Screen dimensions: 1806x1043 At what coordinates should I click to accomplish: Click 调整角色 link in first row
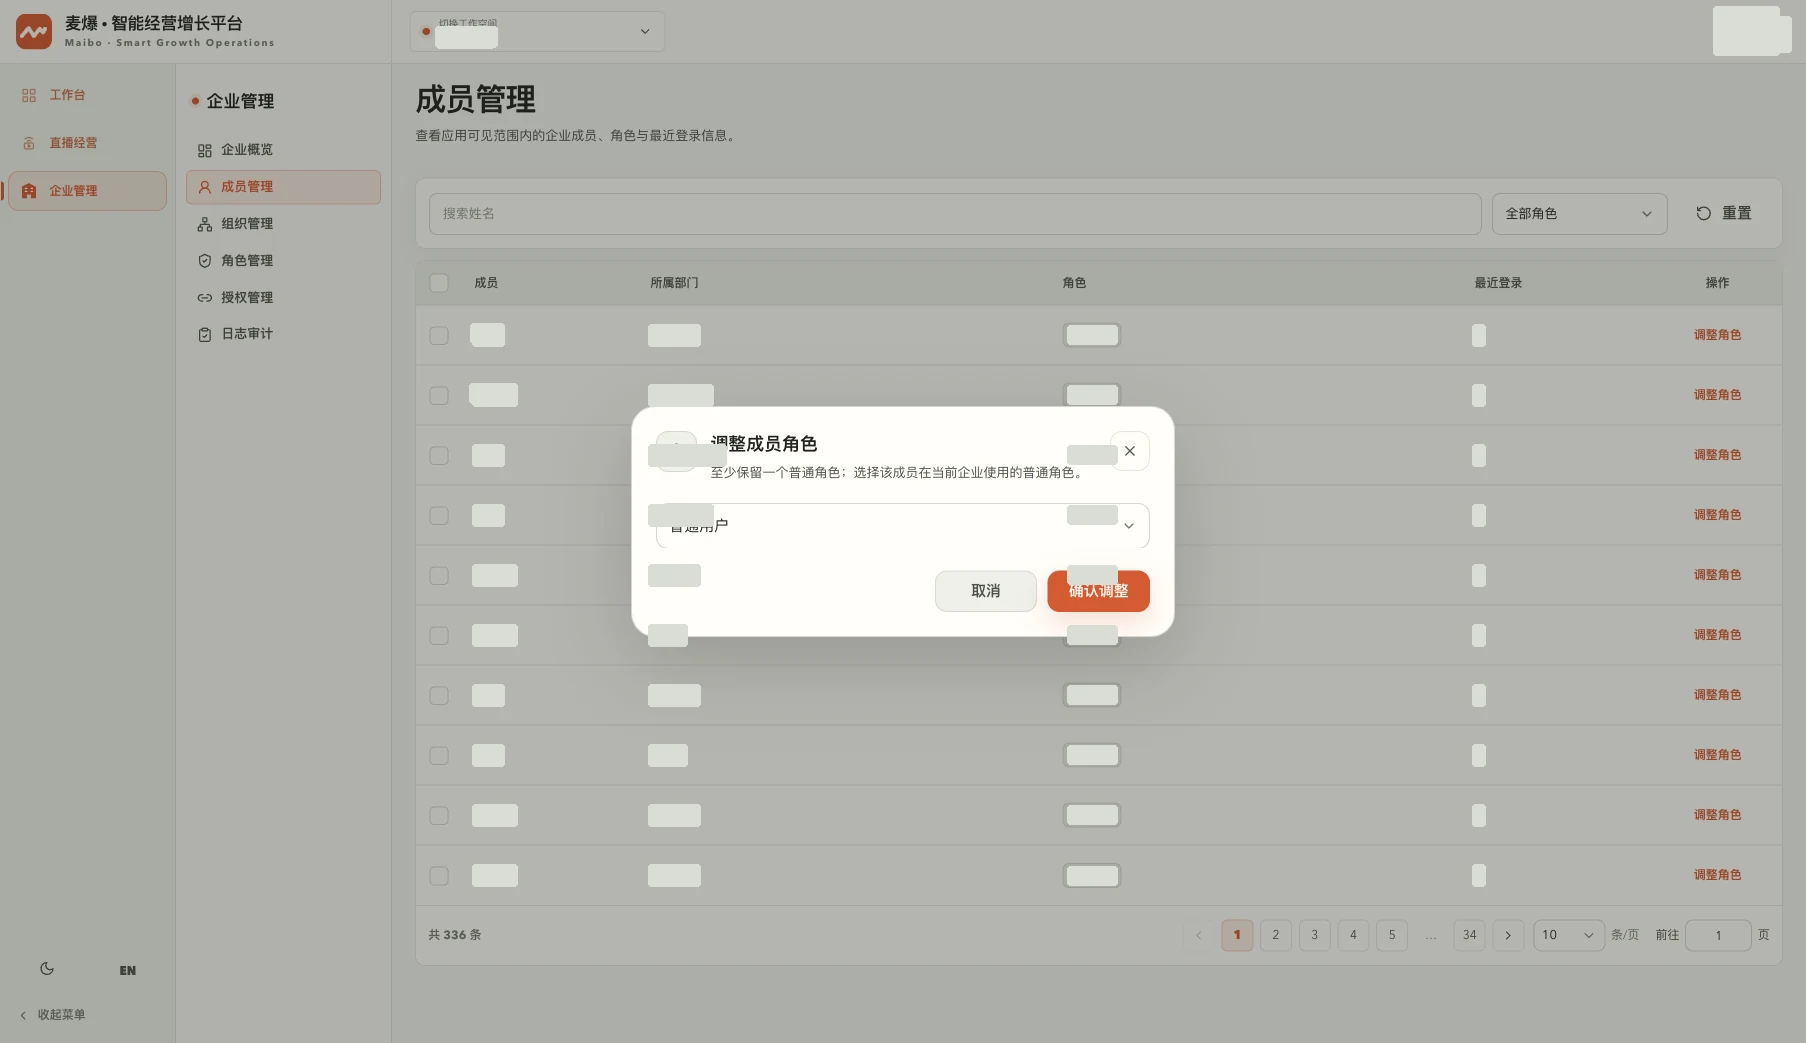1717,335
